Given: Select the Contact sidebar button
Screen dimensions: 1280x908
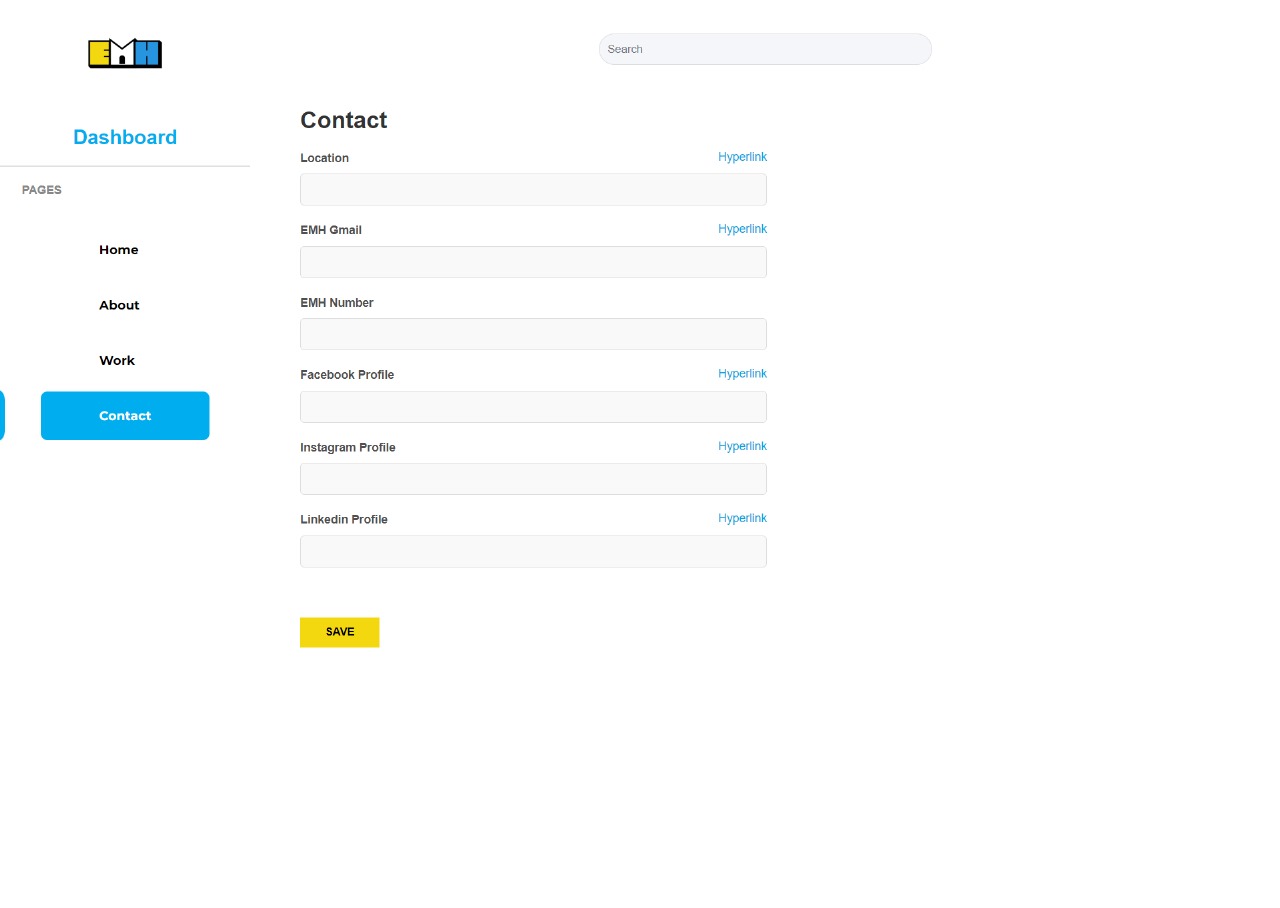Looking at the screenshot, I should point(125,416).
